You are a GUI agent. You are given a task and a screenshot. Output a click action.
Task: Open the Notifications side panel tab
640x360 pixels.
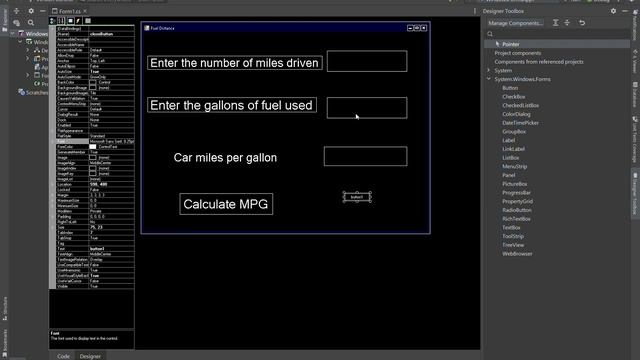click(x=635, y=25)
